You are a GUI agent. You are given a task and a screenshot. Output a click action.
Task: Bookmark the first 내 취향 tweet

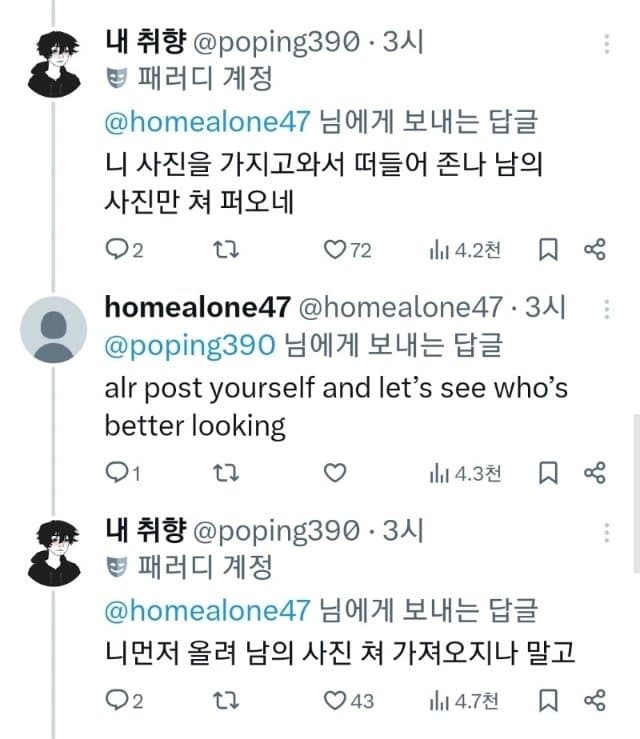[x=548, y=250]
